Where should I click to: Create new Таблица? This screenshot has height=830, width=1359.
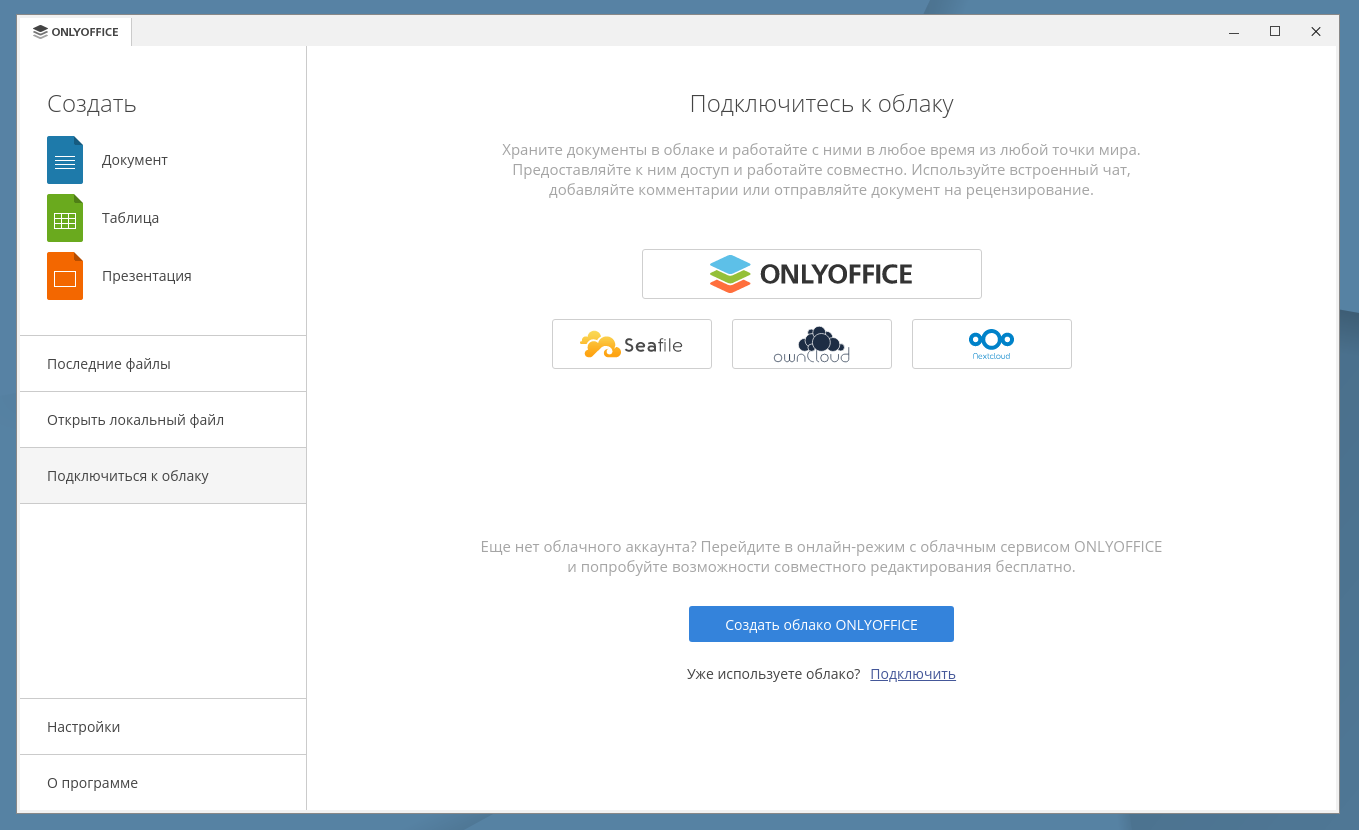pos(130,218)
